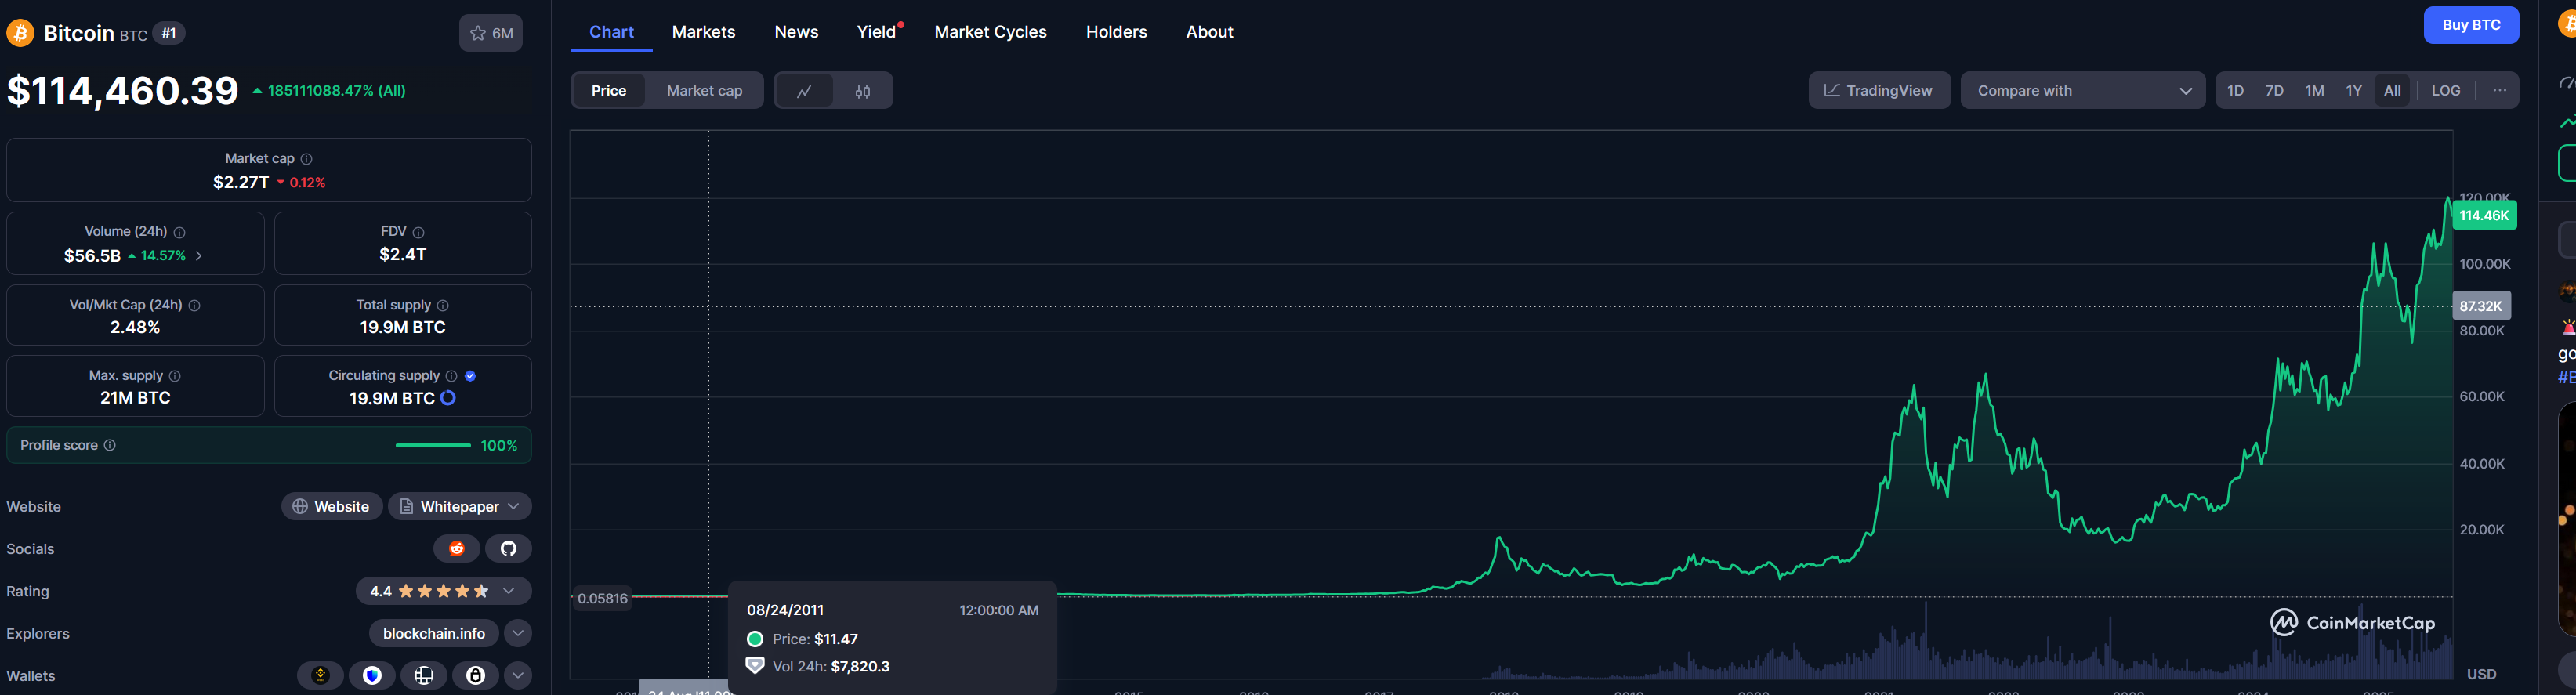Open blockchain.info explorer link

(x=434, y=633)
